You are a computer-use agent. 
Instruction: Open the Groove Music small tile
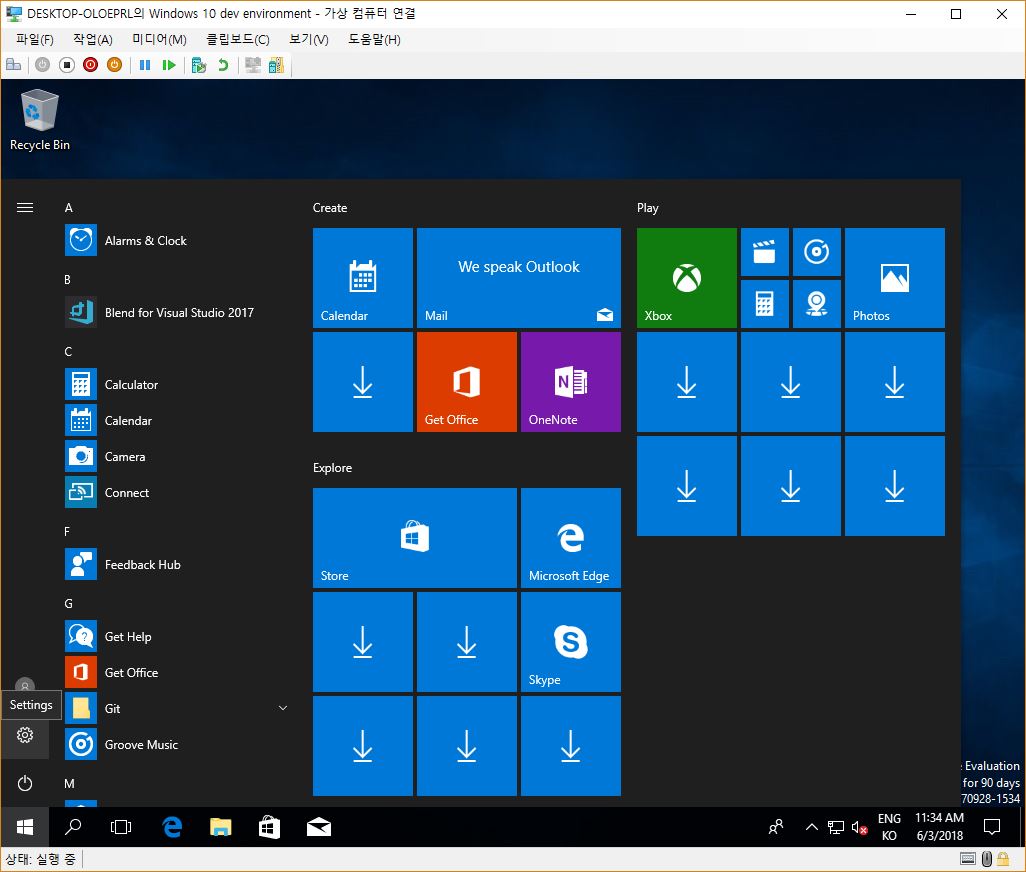[x=817, y=252]
